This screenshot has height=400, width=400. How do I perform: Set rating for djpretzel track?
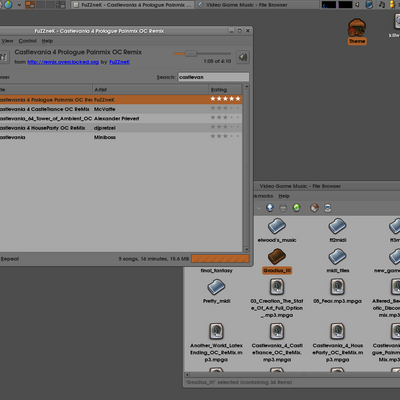point(225,127)
